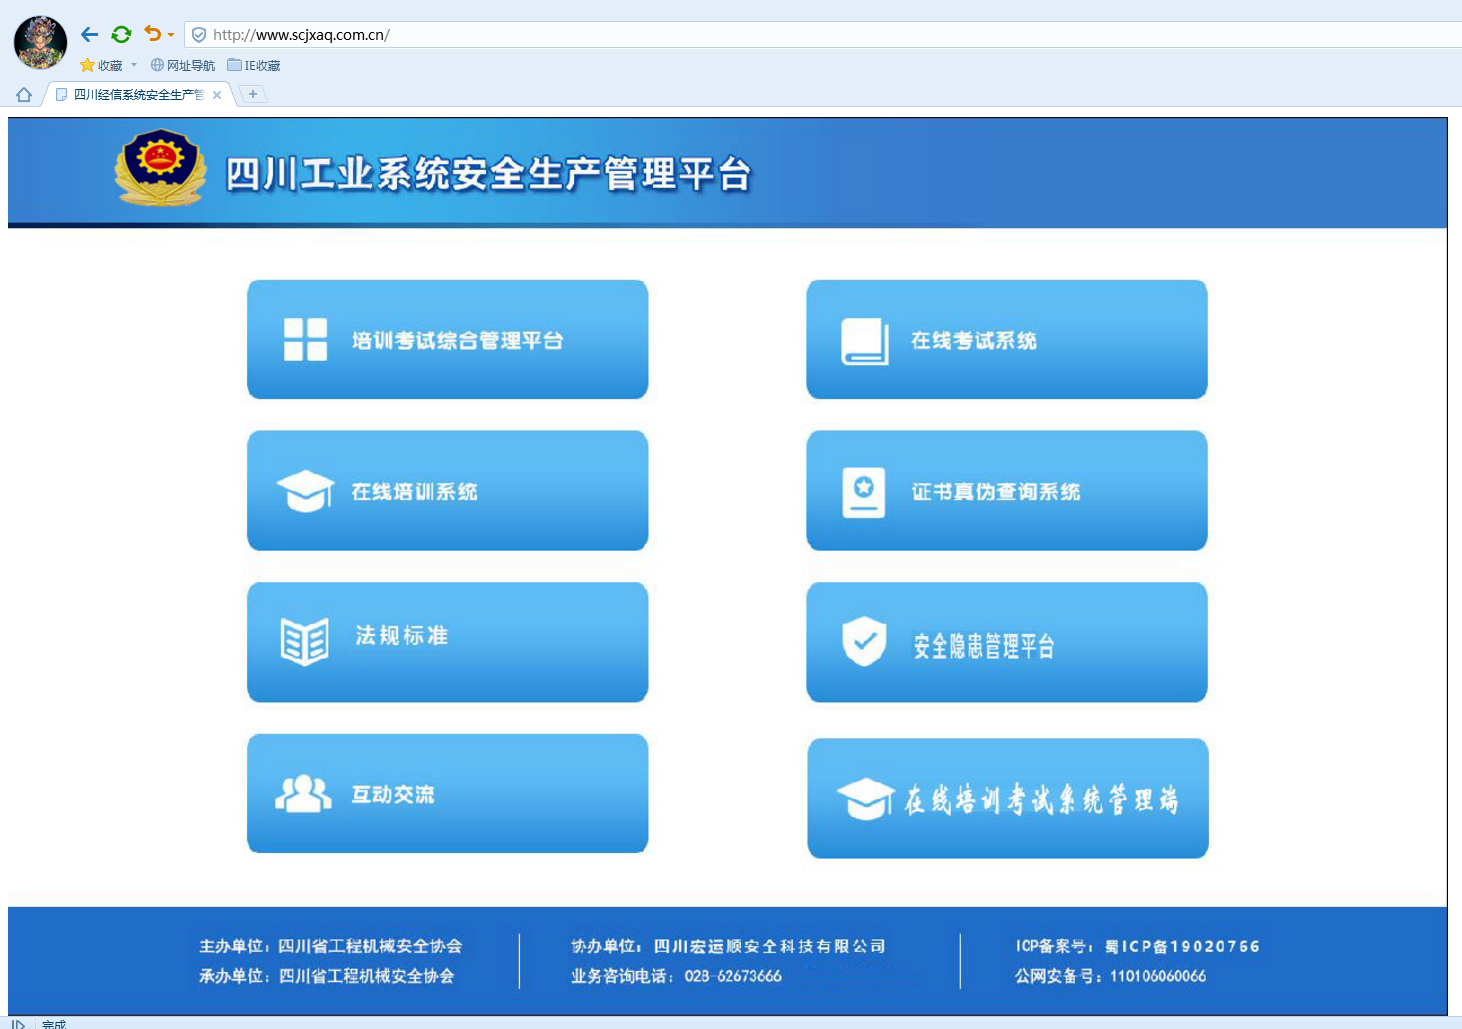Expand the undo history dropdown arrow

171,35
